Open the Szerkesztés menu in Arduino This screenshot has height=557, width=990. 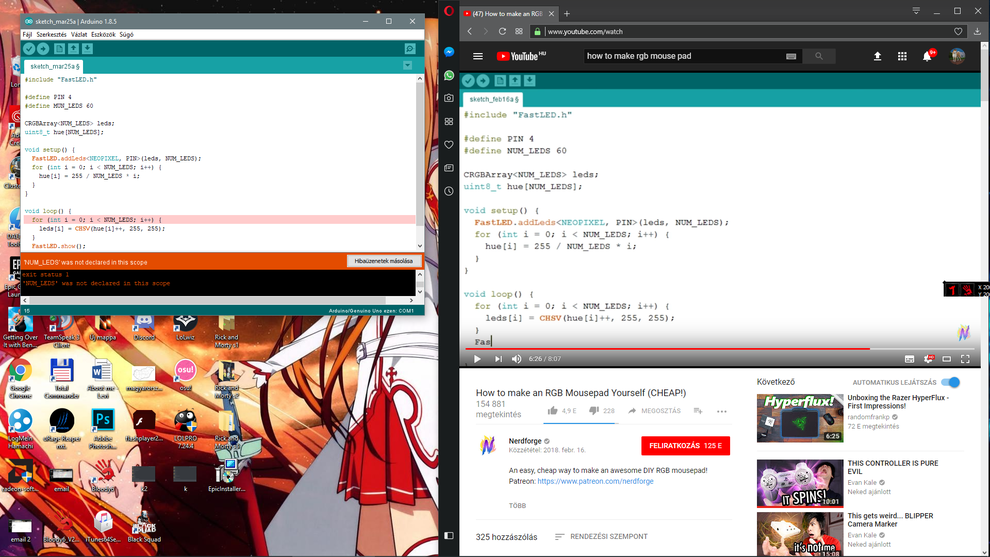click(51, 35)
